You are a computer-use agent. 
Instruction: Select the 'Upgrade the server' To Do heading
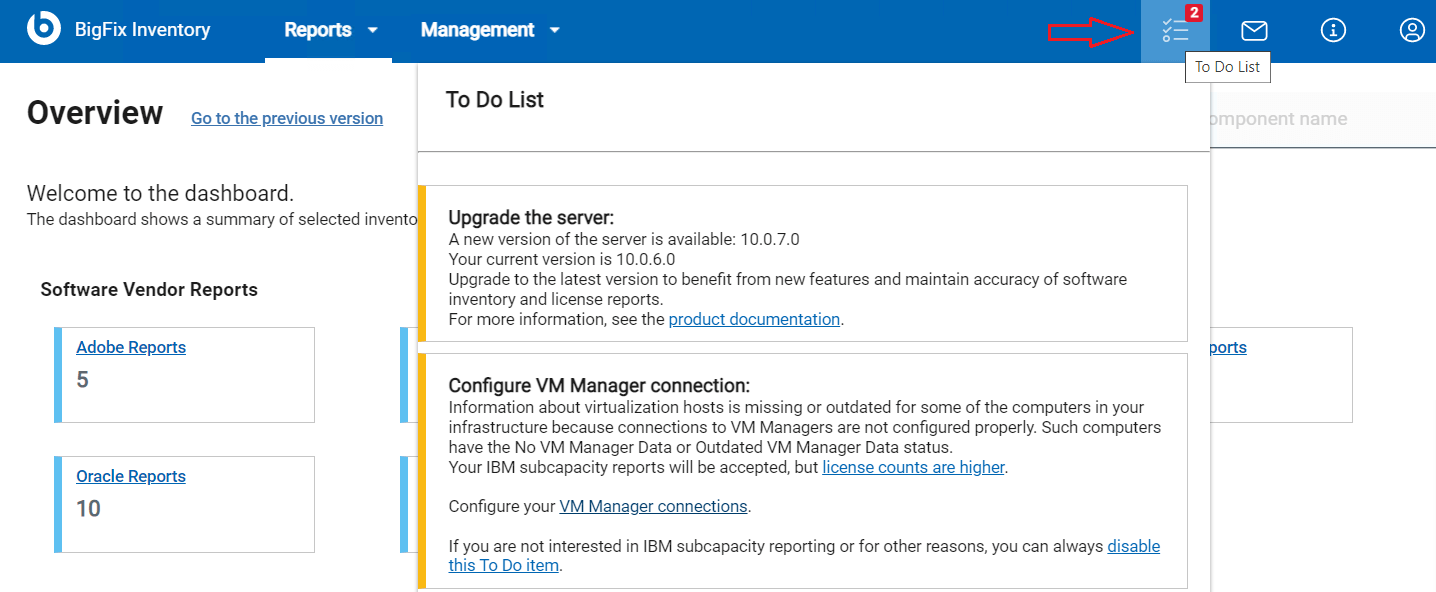[x=530, y=217]
